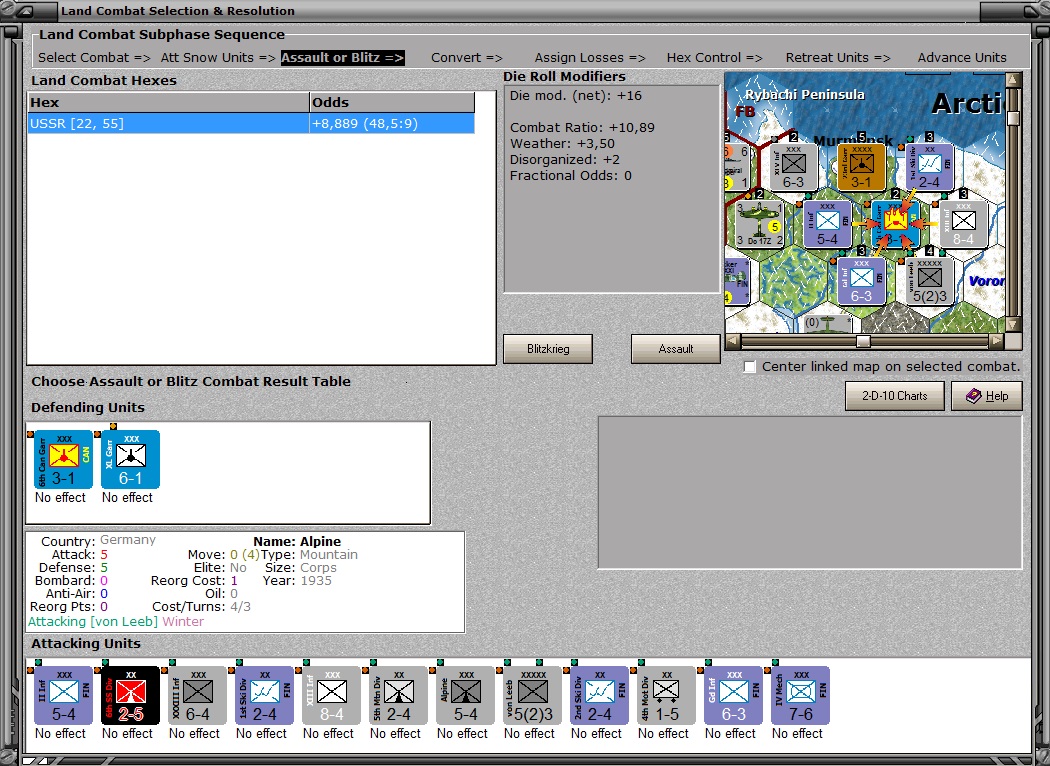Click the Odds column header
The image size is (1050, 766).
pos(392,102)
